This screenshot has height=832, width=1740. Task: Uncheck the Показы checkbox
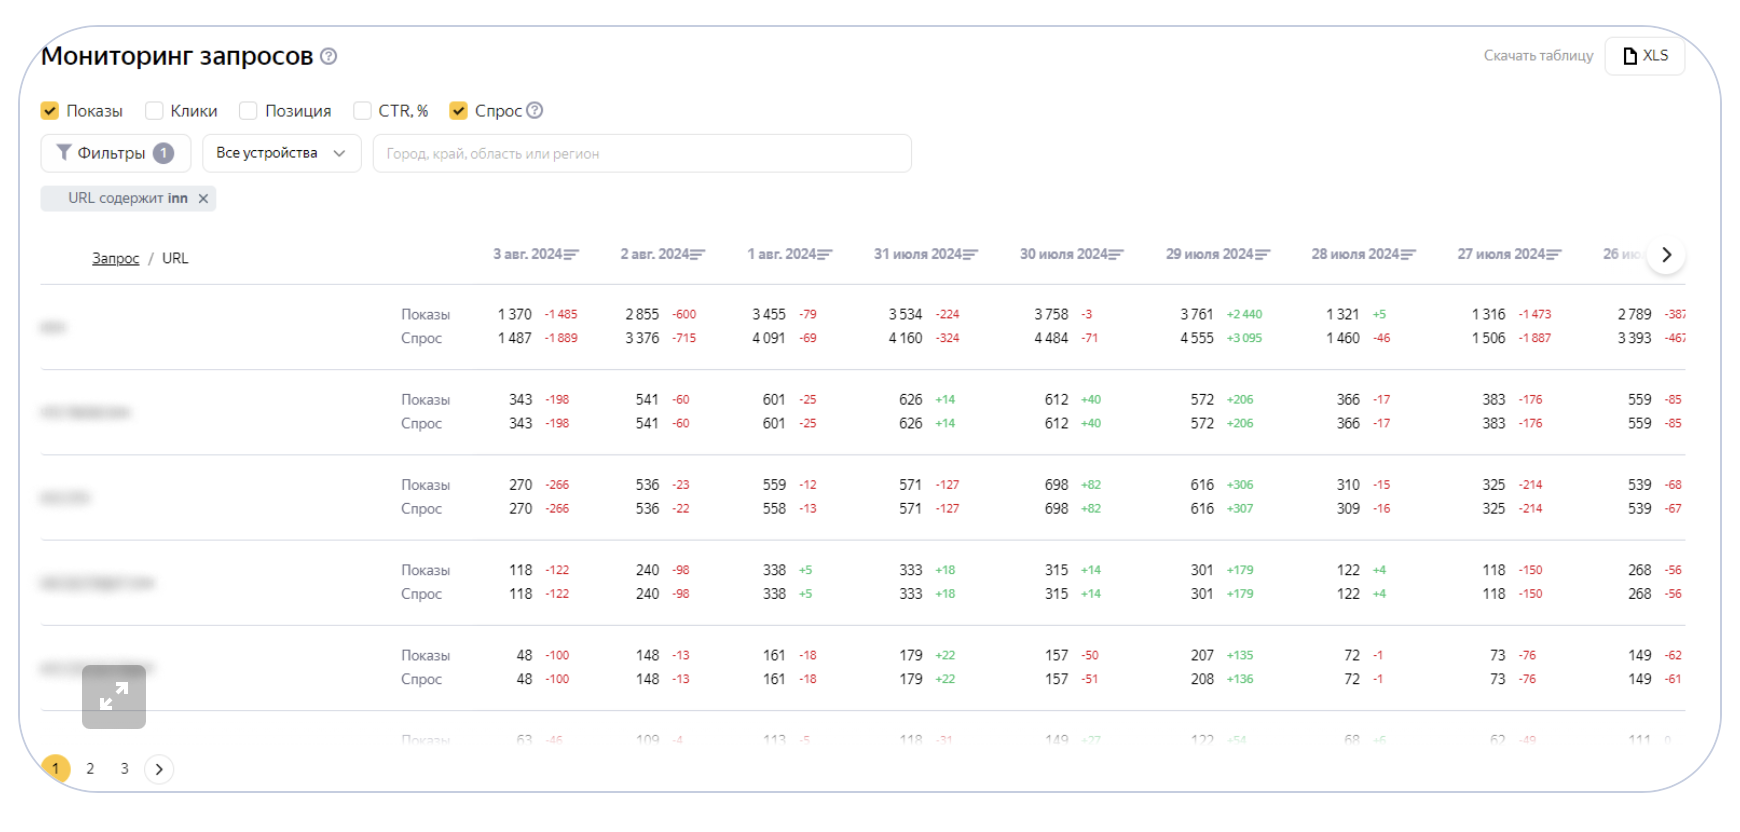(x=50, y=111)
